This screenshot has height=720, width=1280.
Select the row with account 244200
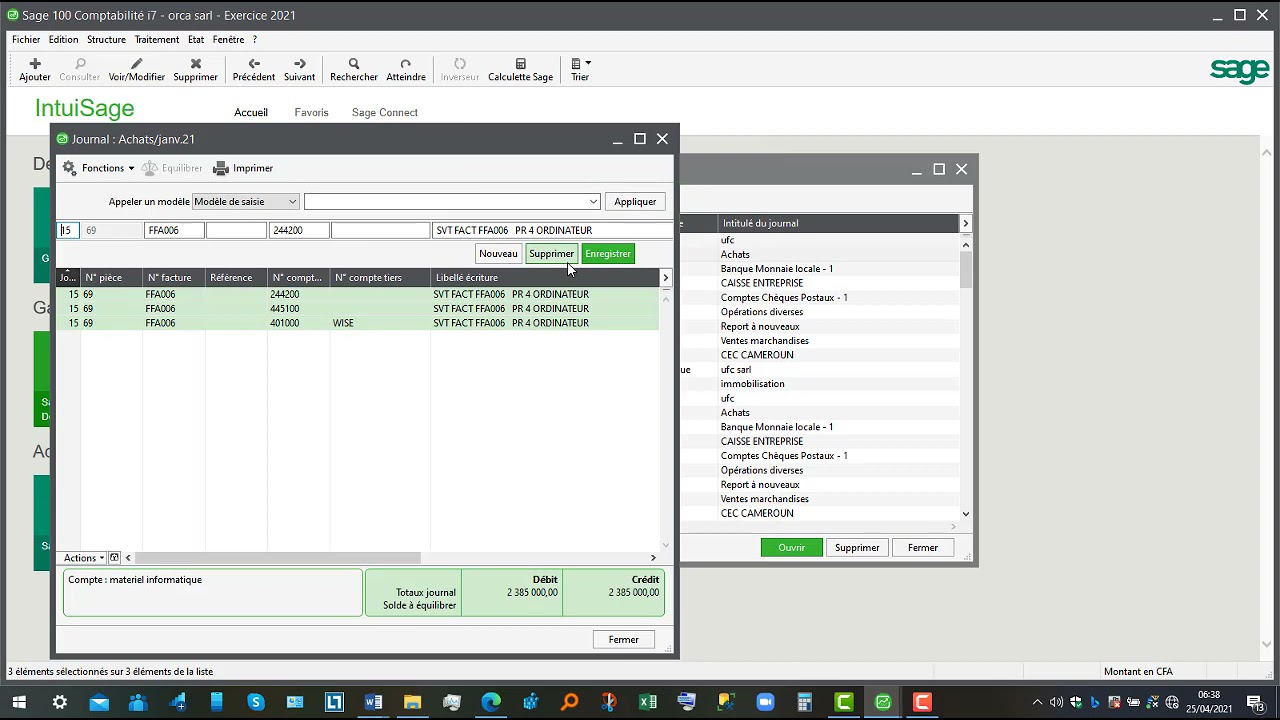[x=358, y=295]
